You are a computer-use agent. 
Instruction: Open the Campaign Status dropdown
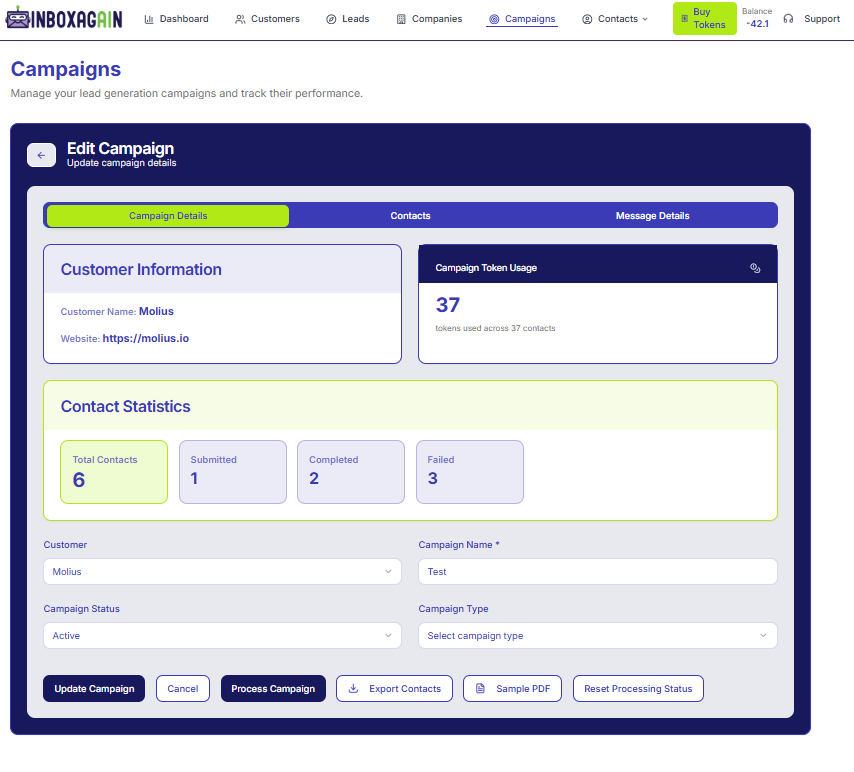coord(222,636)
